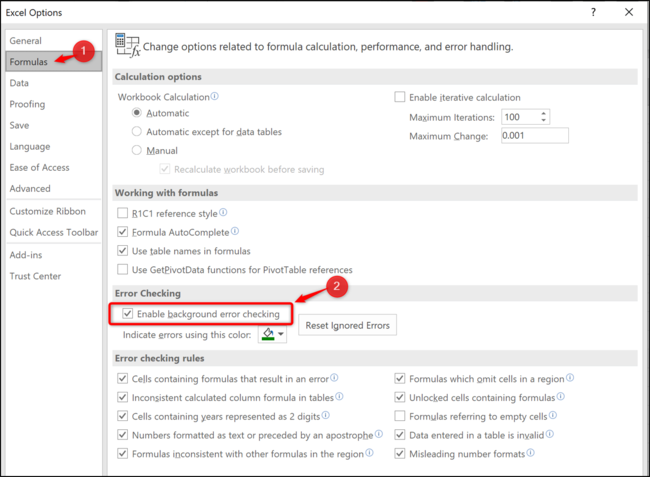Screen dimensions: 650x477
Task: Click the Reset Ignored Errors button
Action: pyautogui.click(x=347, y=325)
